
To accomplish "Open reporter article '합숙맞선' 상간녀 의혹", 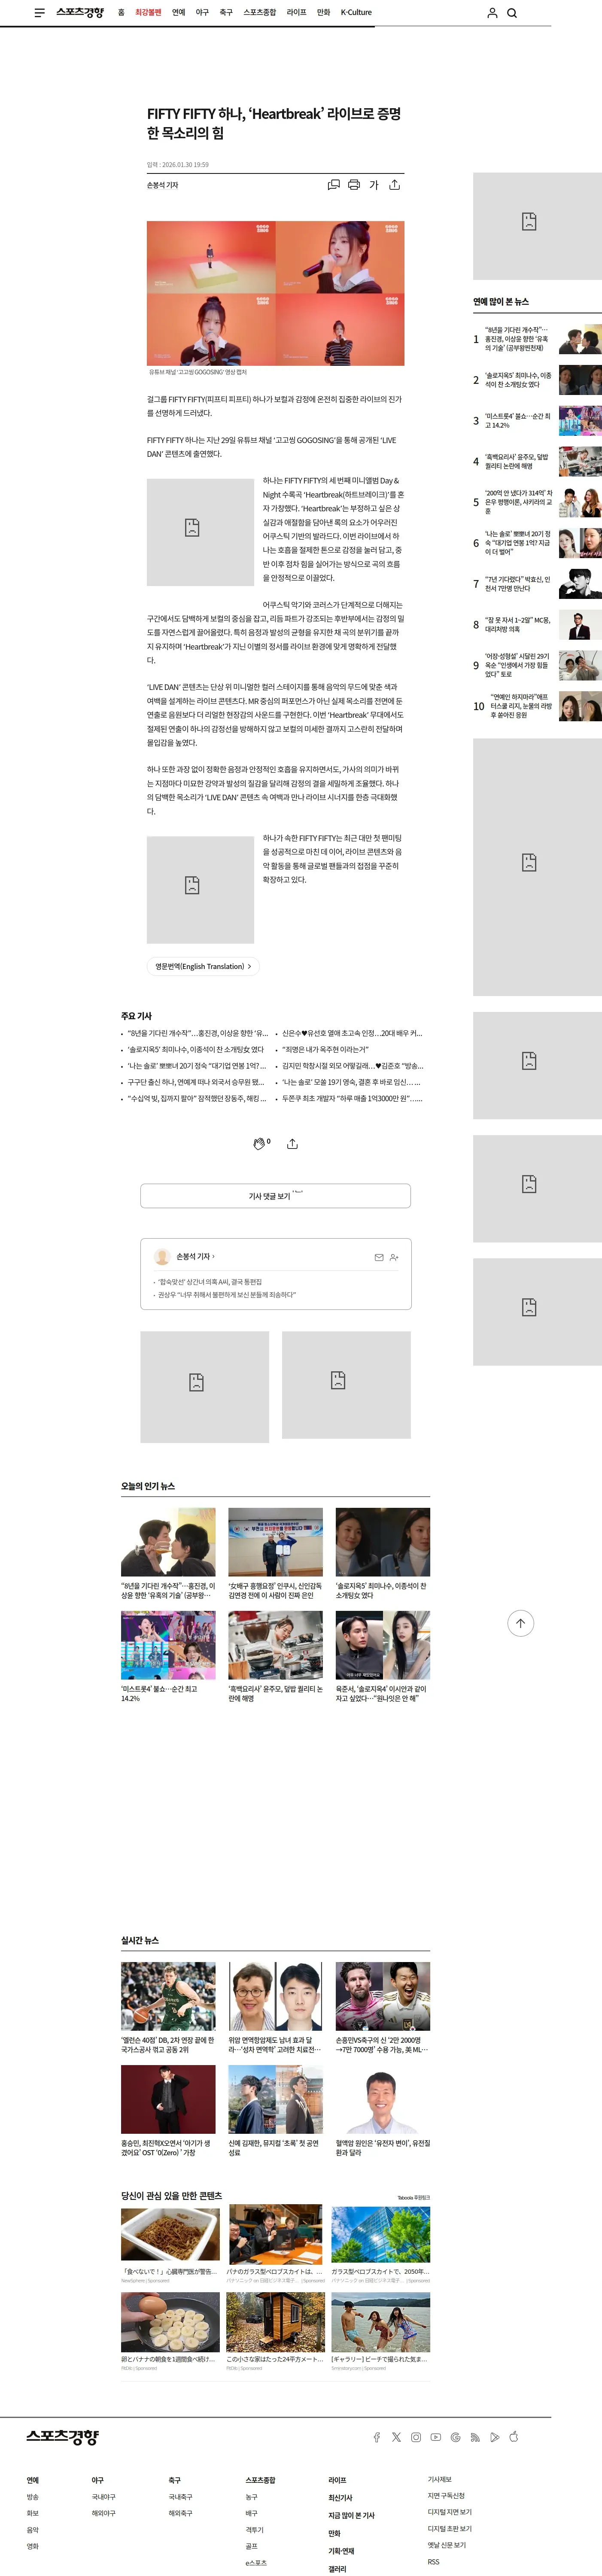I will pyautogui.click(x=211, y=1282).
